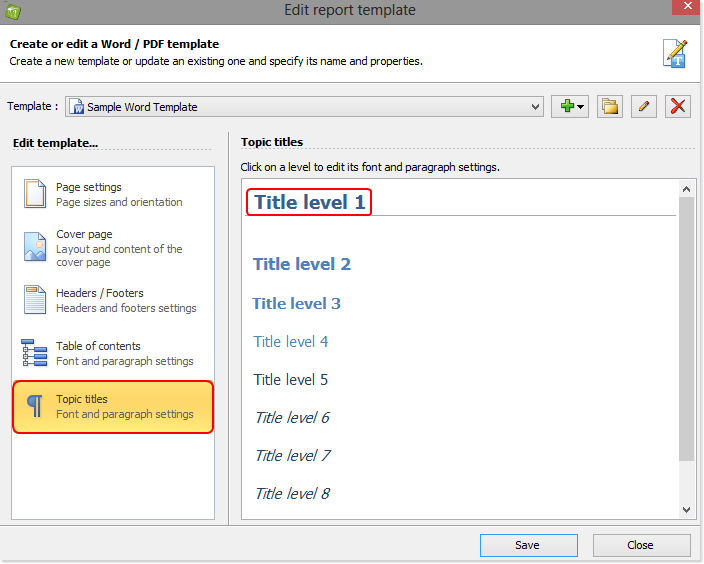Screen dimensions: 704x564
Task: Click the Word document icon in Template field
Action: point(77,107)
